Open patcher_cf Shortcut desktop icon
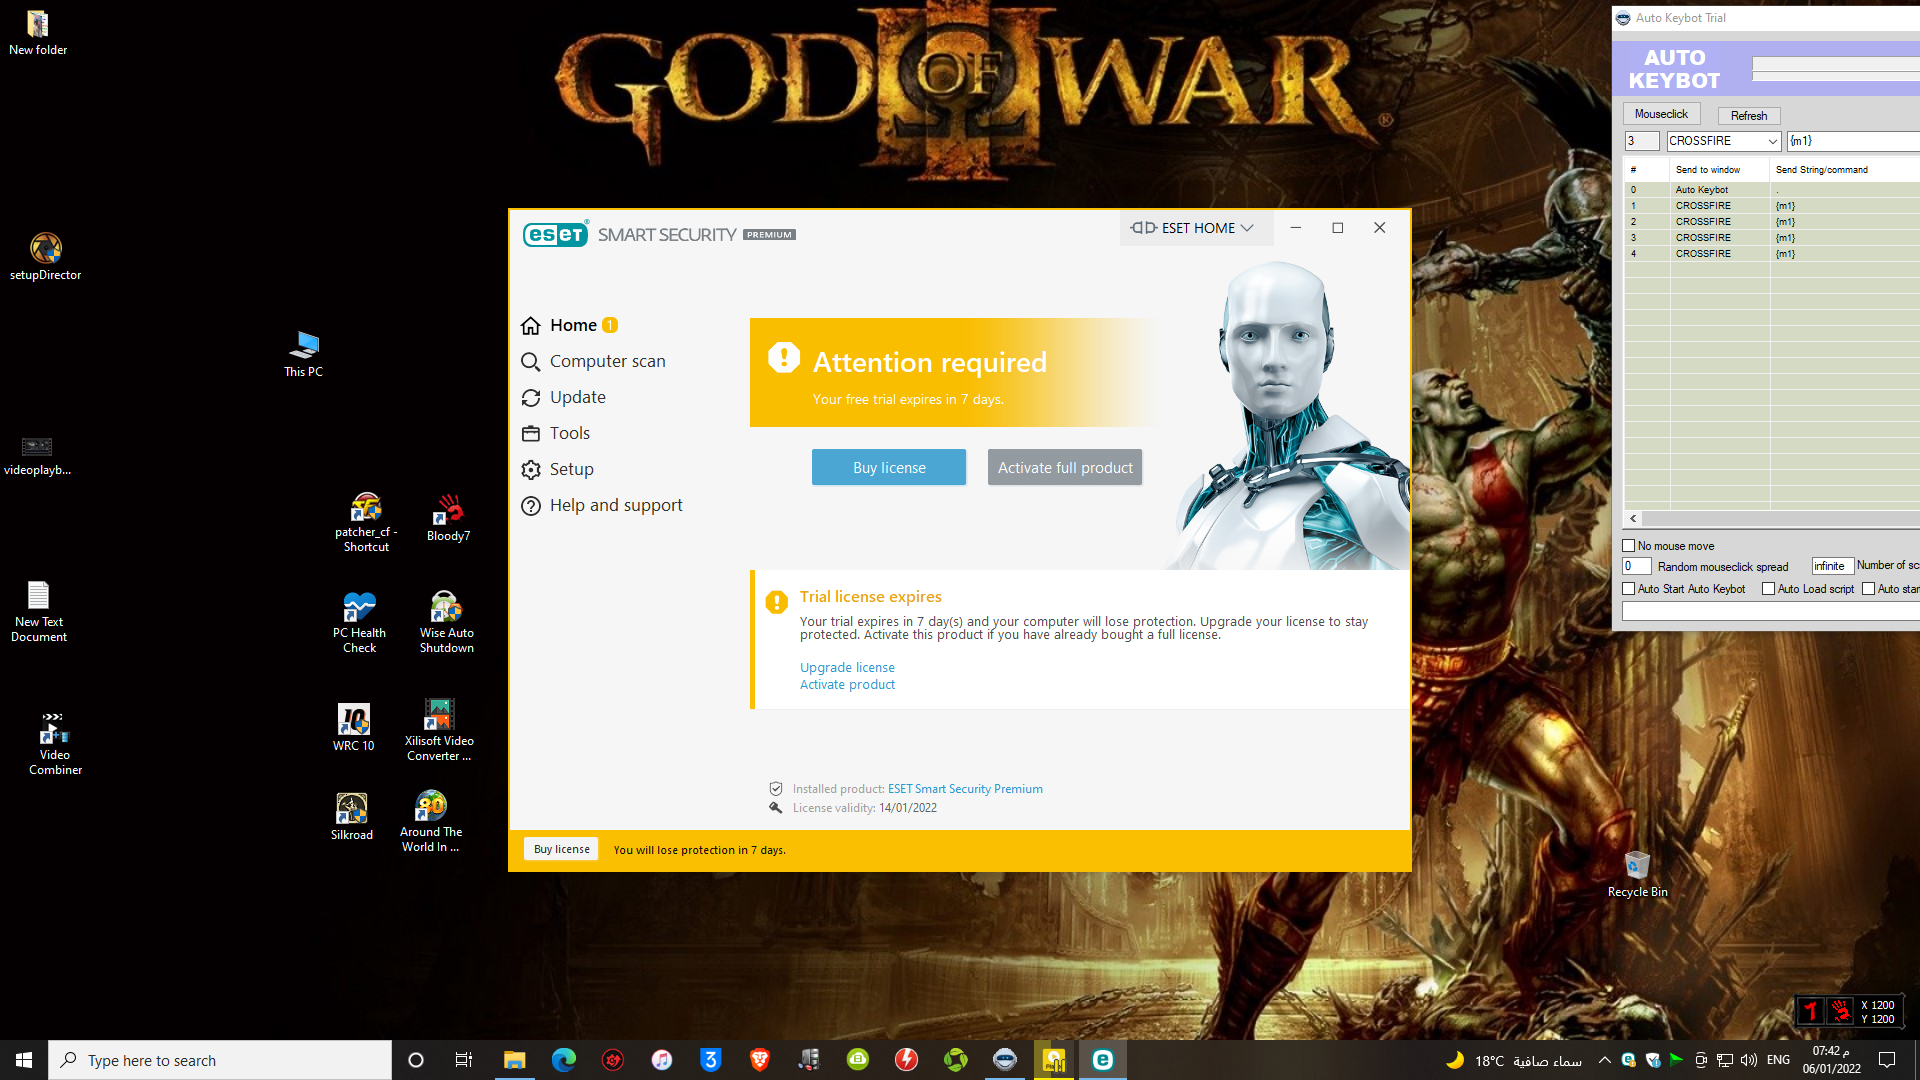This screenshot has height=1080, width=1920. click(366, 522)
